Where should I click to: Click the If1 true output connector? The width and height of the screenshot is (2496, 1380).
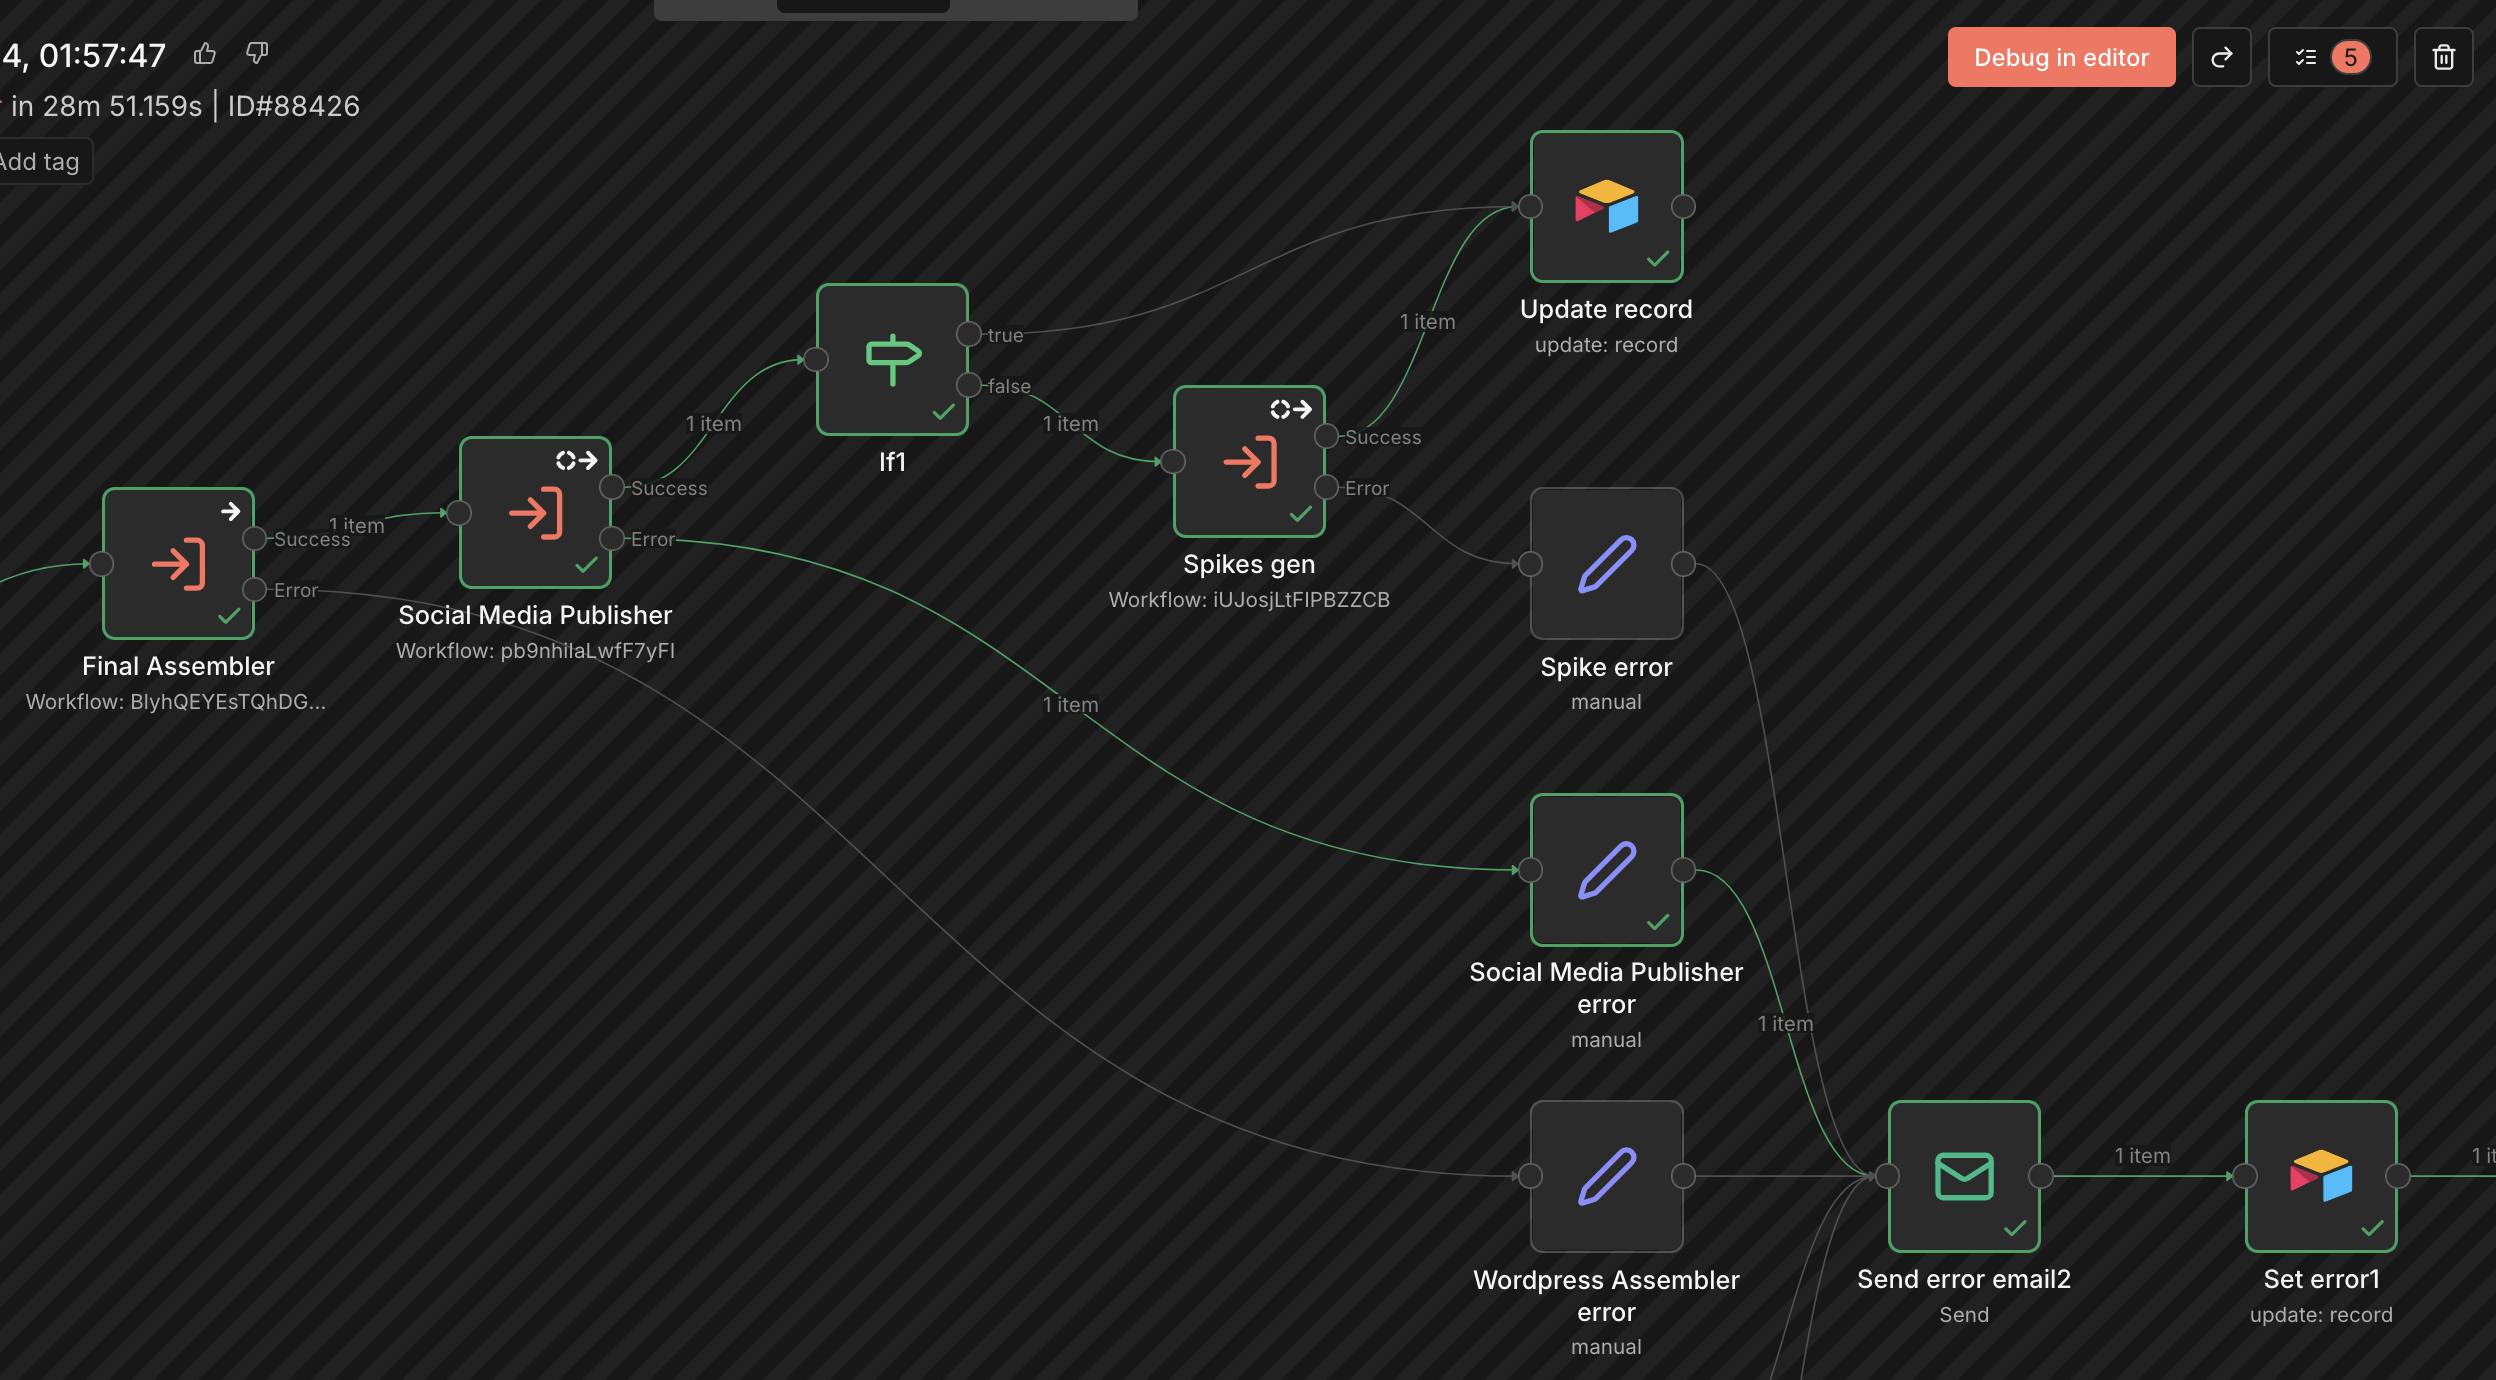(968, 334)
